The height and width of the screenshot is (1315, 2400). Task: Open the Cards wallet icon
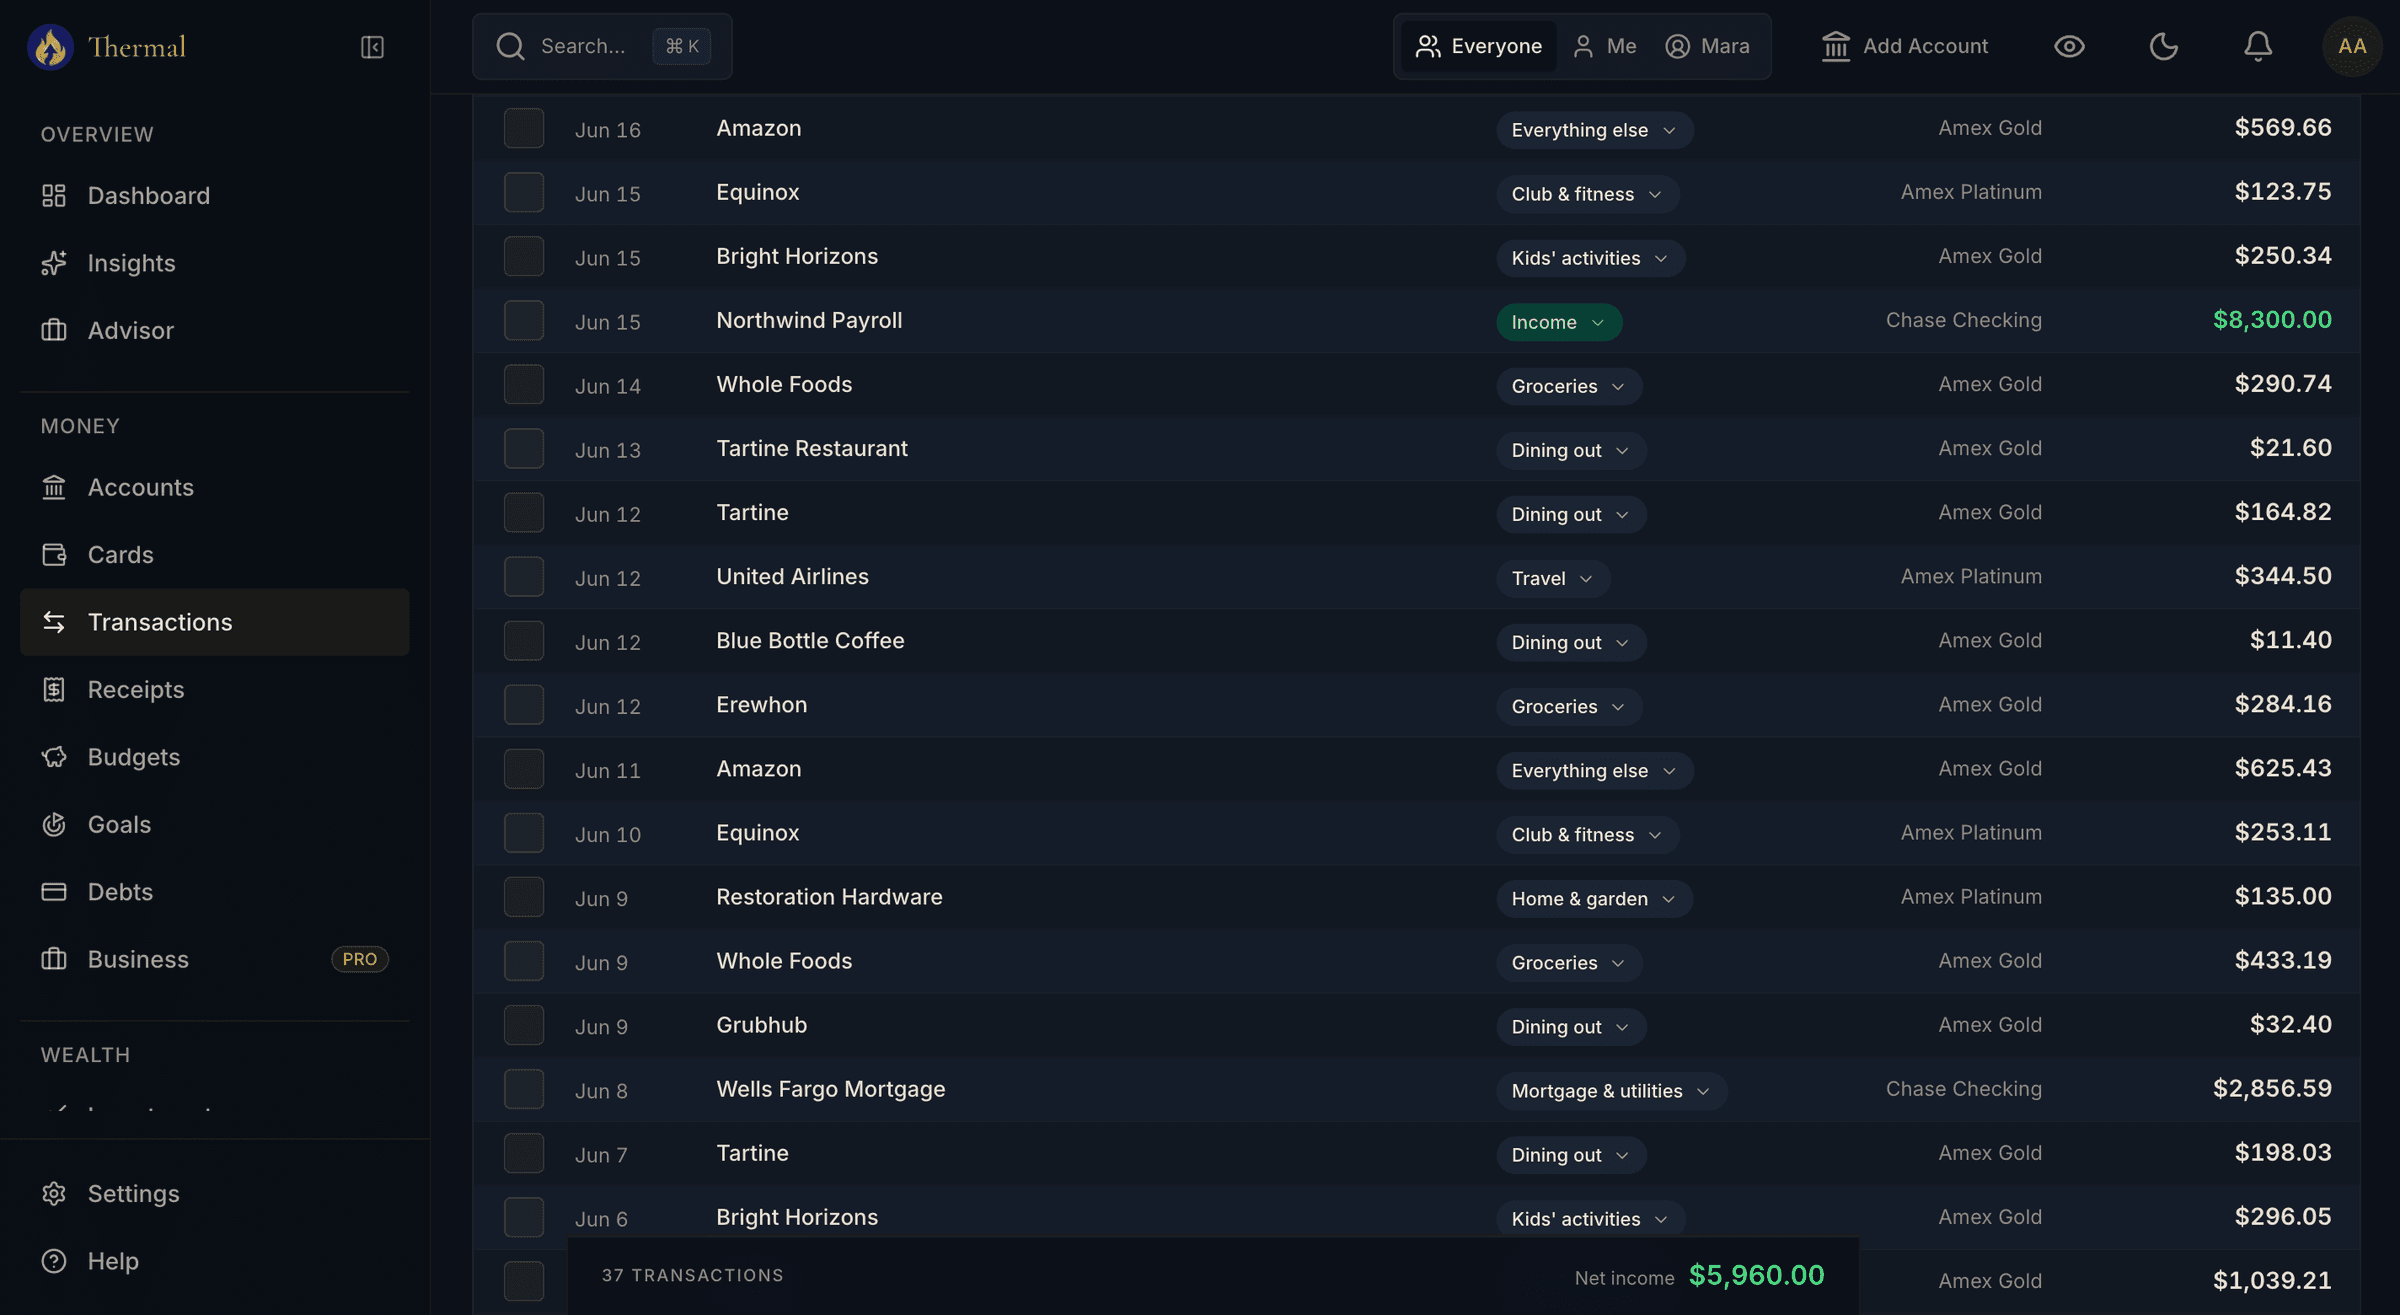(54, 554)
